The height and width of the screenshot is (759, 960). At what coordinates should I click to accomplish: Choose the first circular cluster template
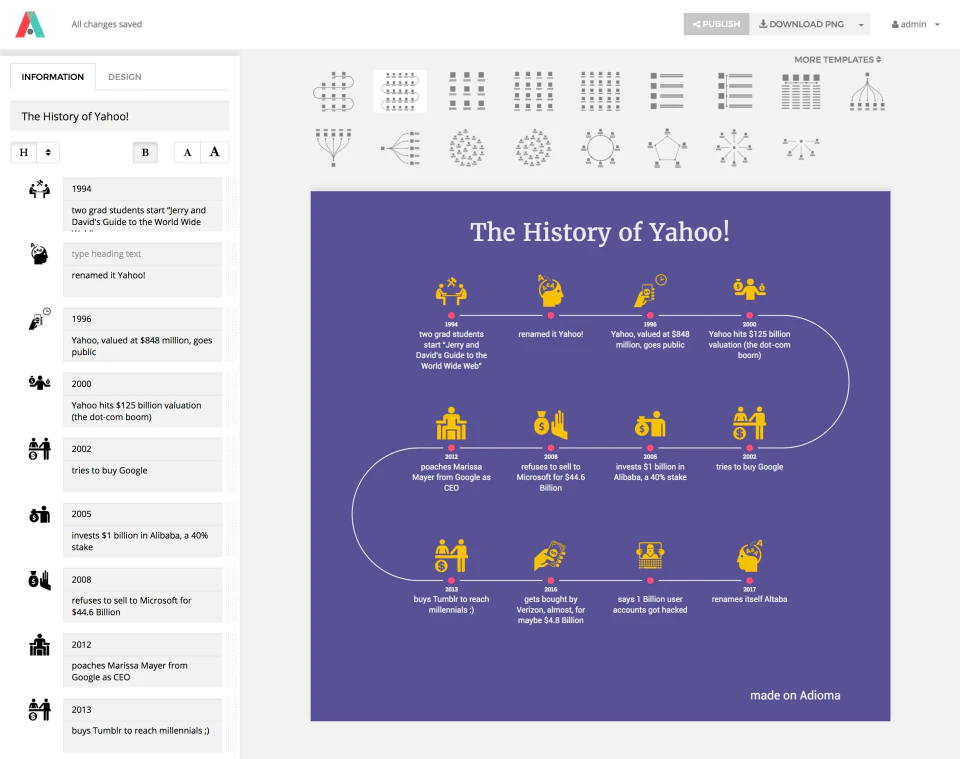click(467, 148)
